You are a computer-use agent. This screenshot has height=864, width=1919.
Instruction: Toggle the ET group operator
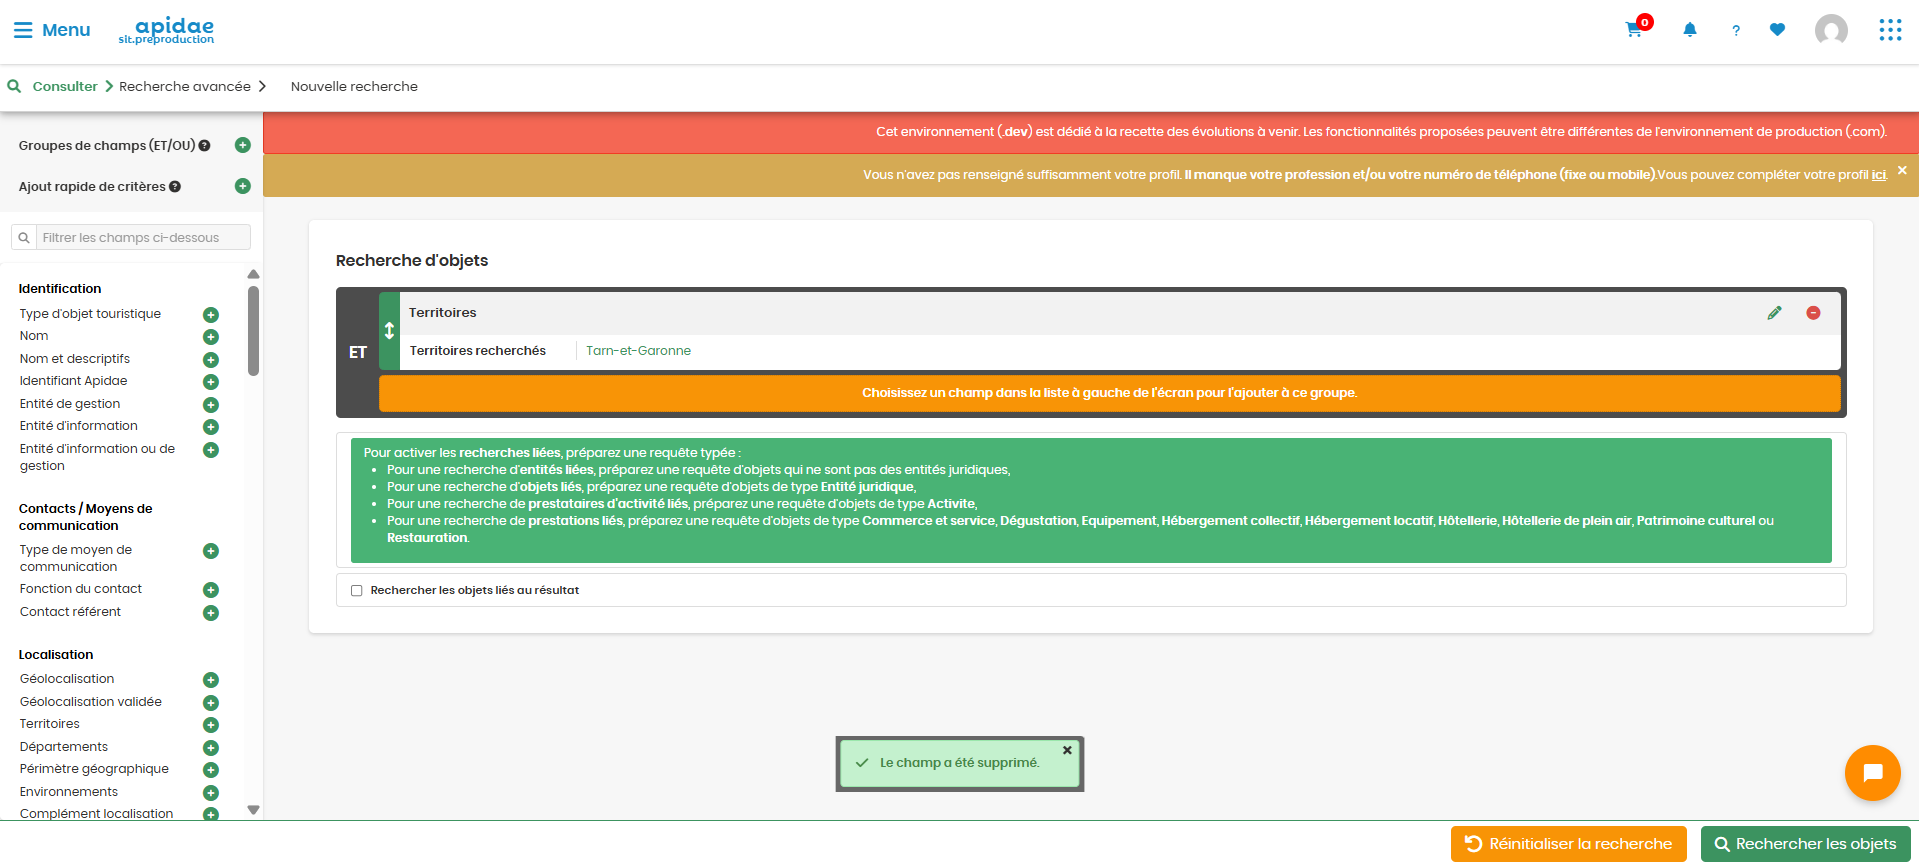coord(358,352)
